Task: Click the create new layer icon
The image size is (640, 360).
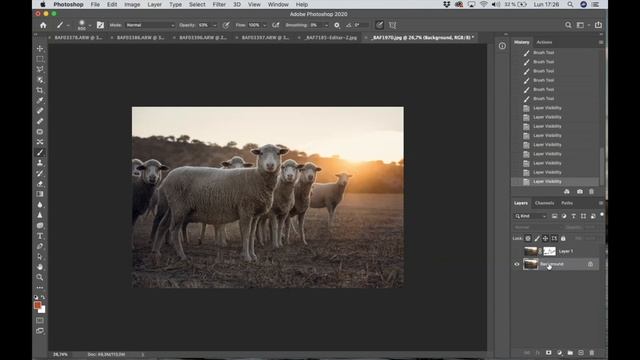Action: click(x=581, y=353)
